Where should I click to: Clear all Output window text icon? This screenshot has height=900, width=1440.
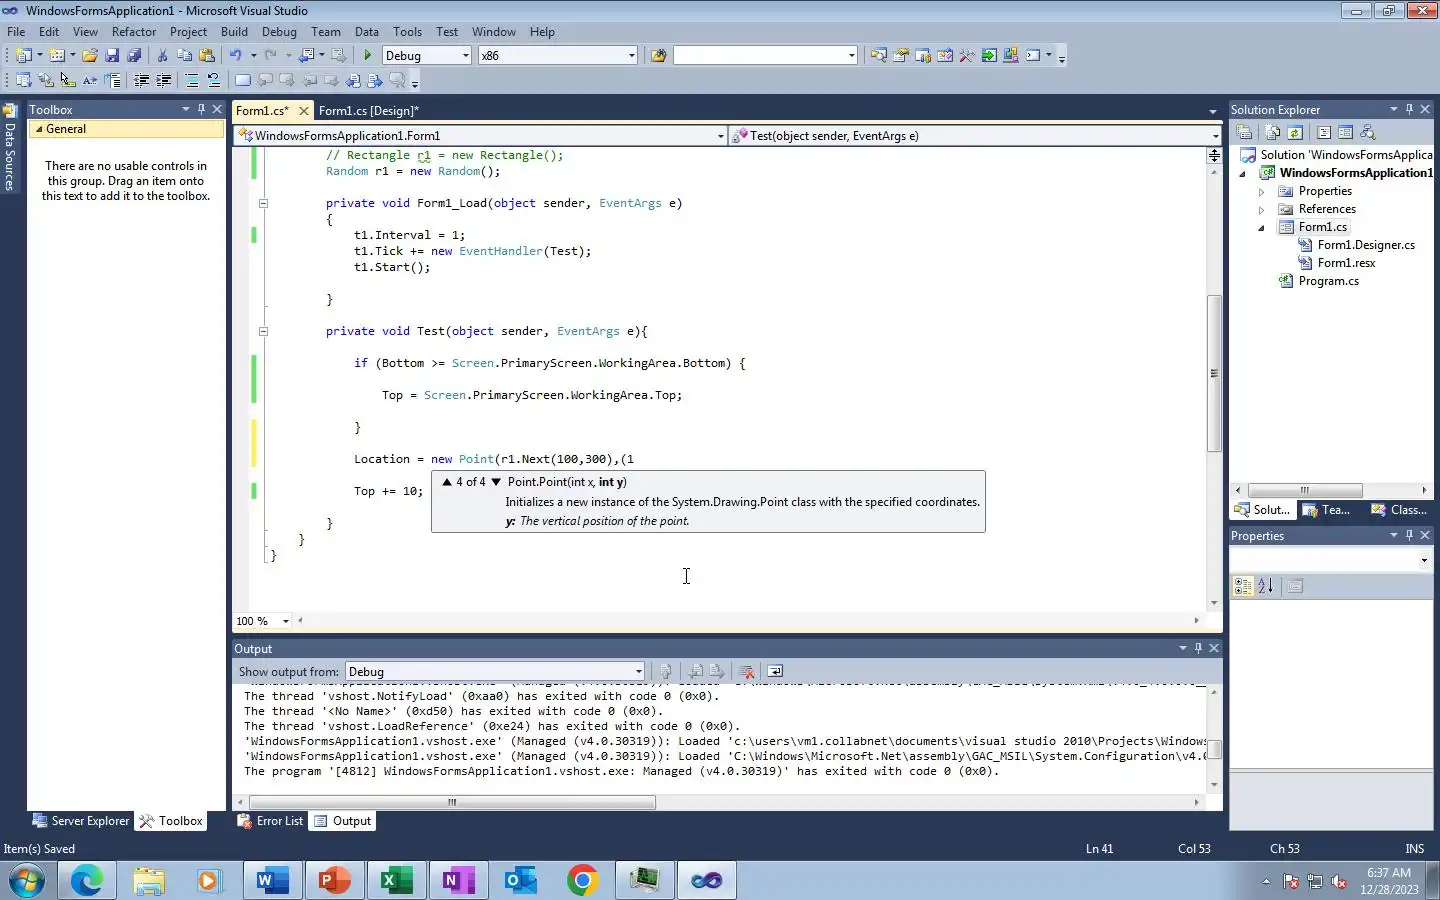click(746, 672)
